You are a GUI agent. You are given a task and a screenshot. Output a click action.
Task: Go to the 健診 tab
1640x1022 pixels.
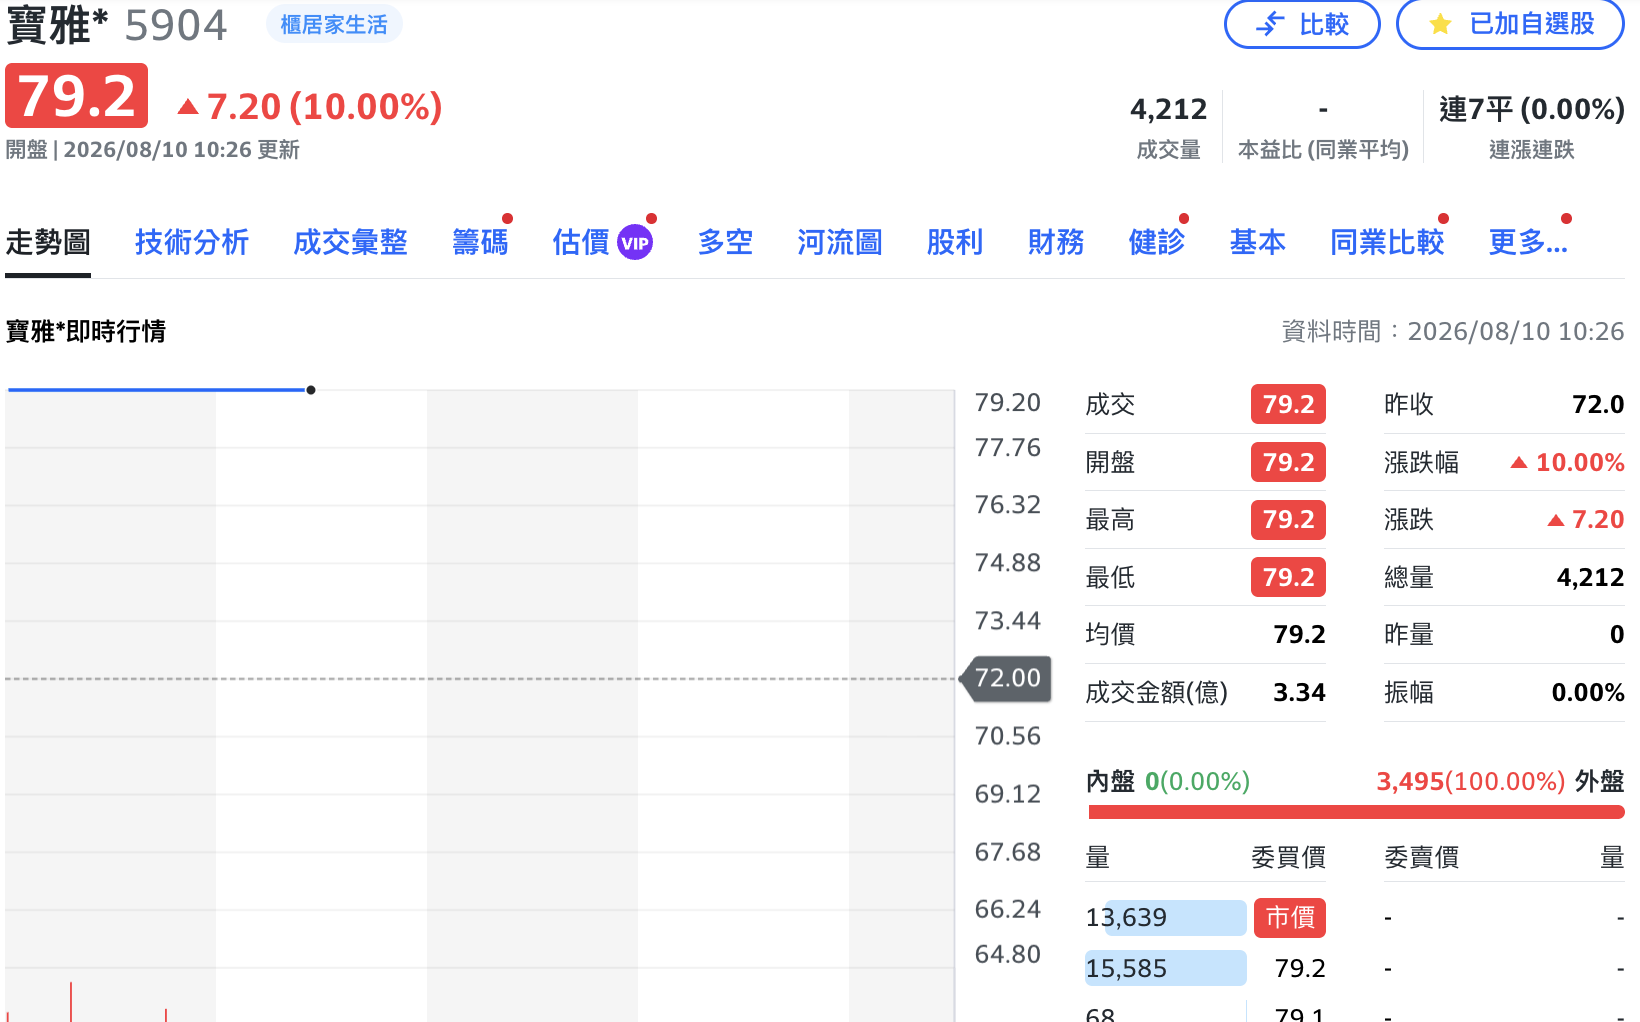click(1157, 242)
